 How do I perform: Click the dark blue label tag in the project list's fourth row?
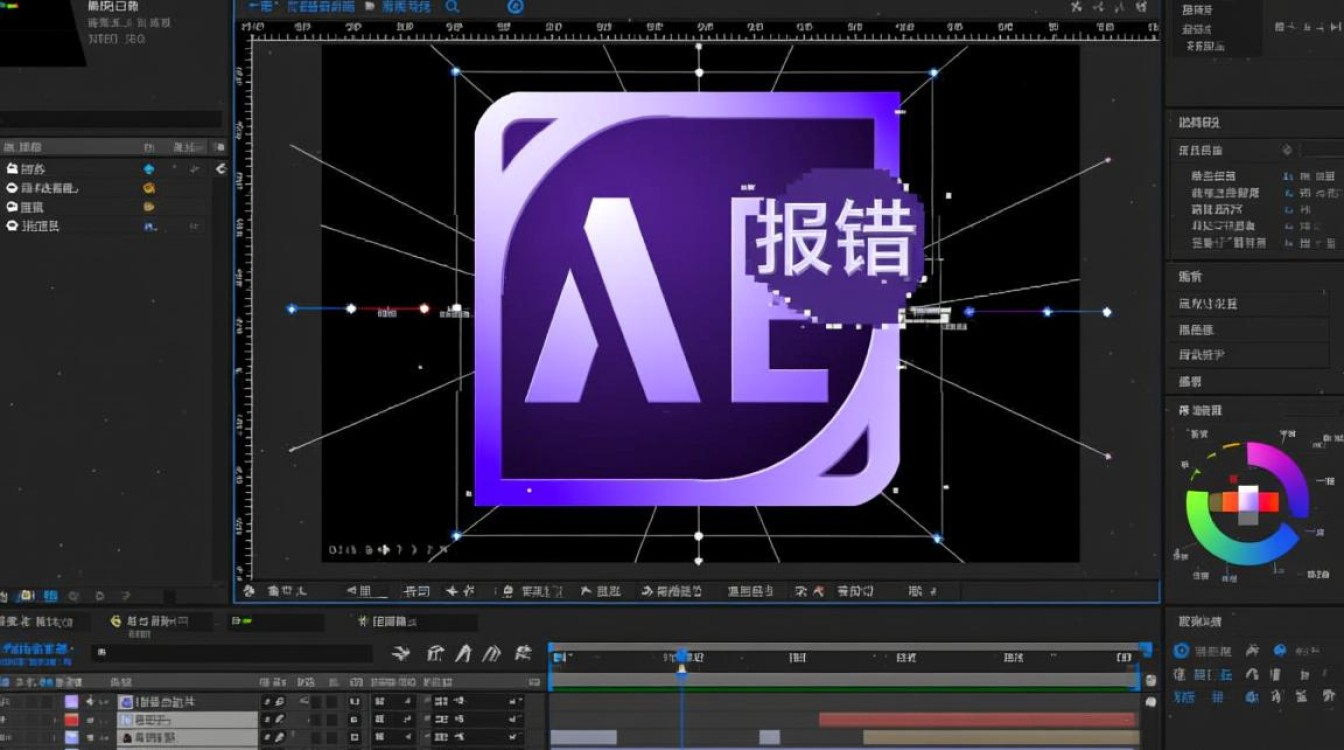150,227
